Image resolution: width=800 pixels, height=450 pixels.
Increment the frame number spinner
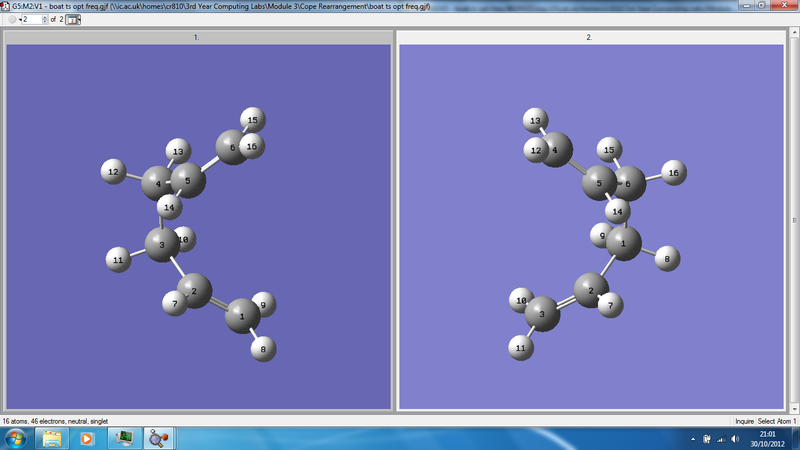pyautogui.click(x=44, y=17)
